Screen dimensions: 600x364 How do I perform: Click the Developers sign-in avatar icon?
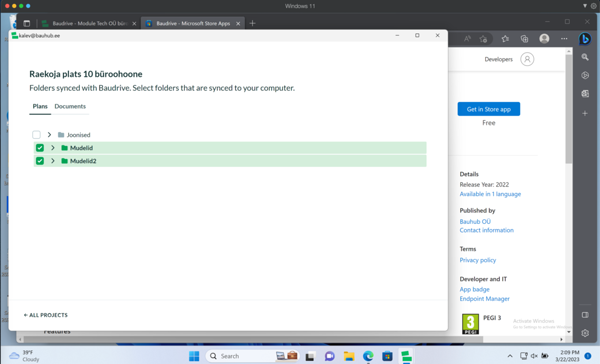click(x=527, y=59)
